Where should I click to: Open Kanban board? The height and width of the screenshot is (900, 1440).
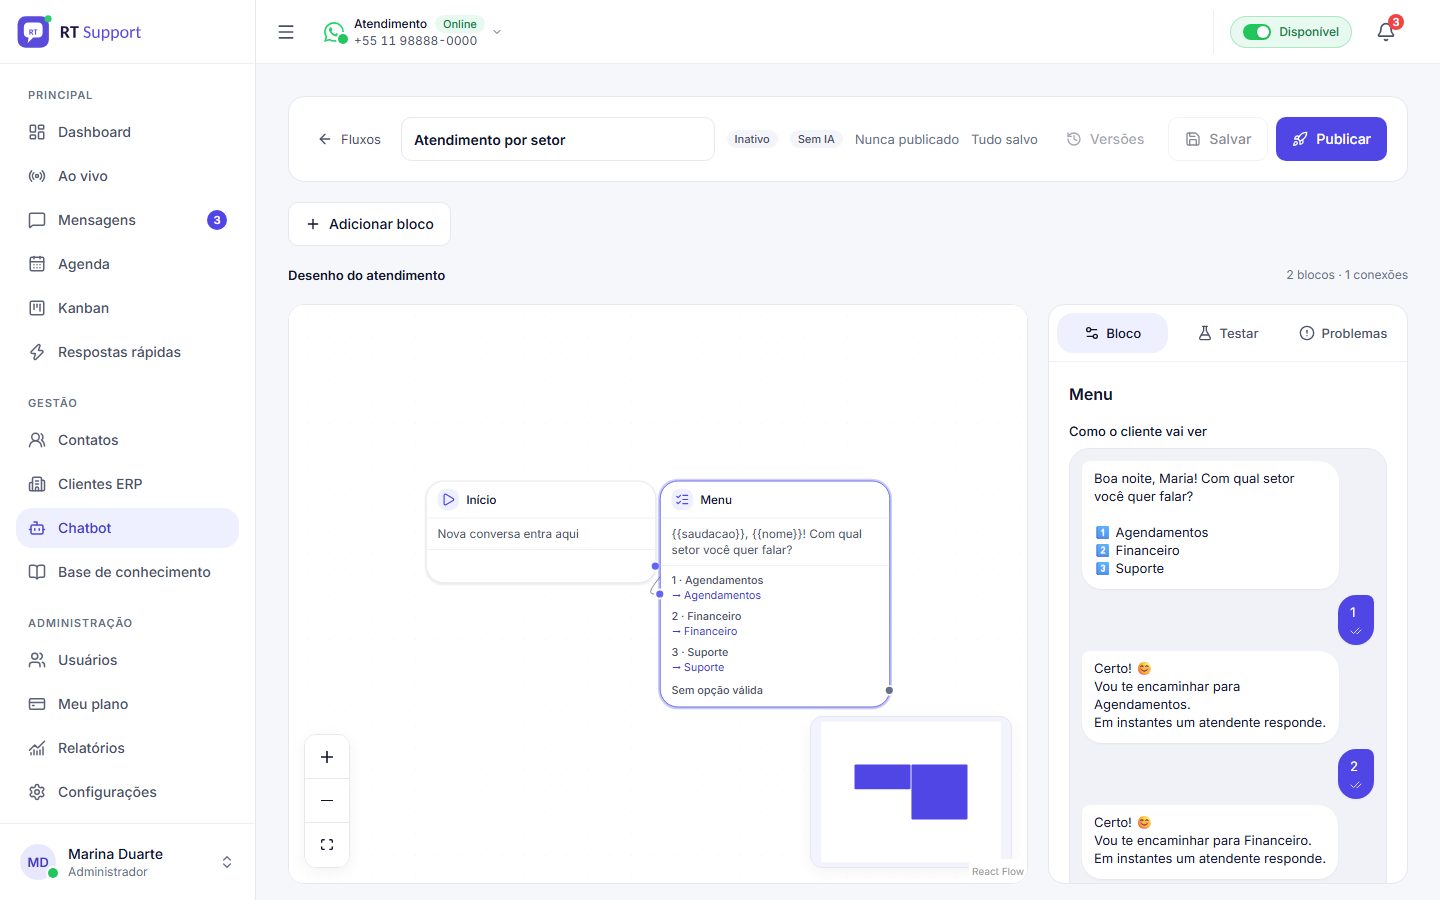128,308
